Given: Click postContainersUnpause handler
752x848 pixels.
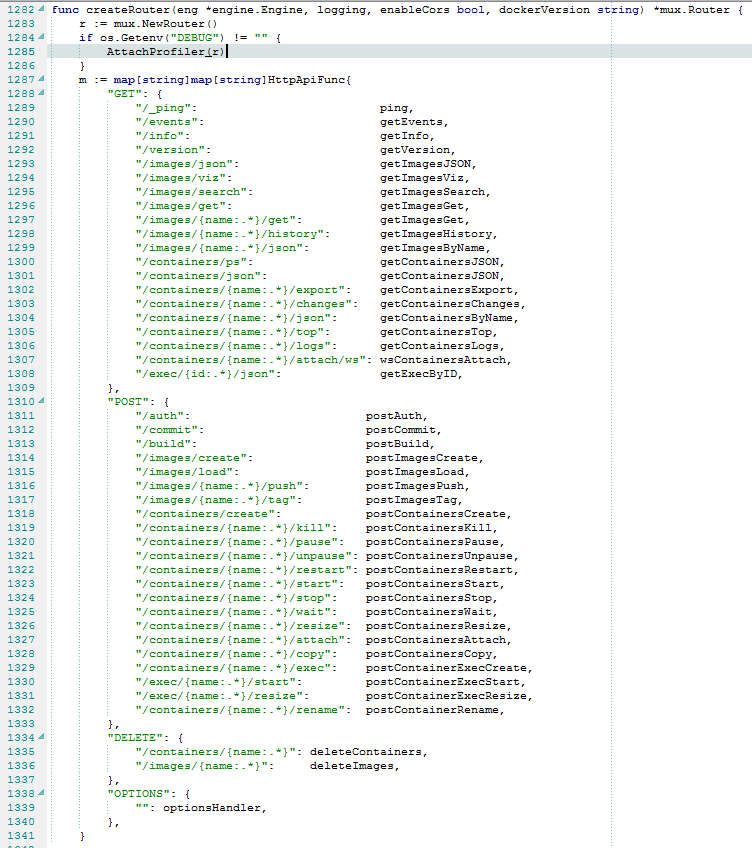Looking at the screenshot, I should tap(439, 556).
